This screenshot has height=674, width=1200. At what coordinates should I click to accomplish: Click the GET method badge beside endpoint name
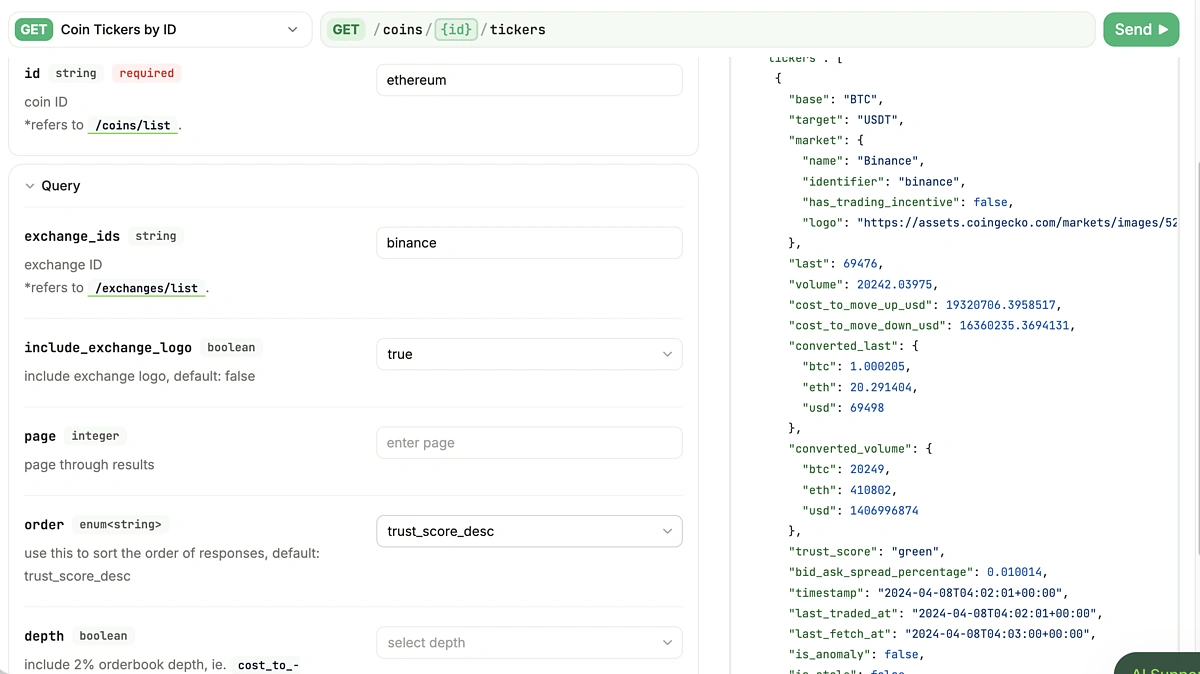(x=34, y=30)
